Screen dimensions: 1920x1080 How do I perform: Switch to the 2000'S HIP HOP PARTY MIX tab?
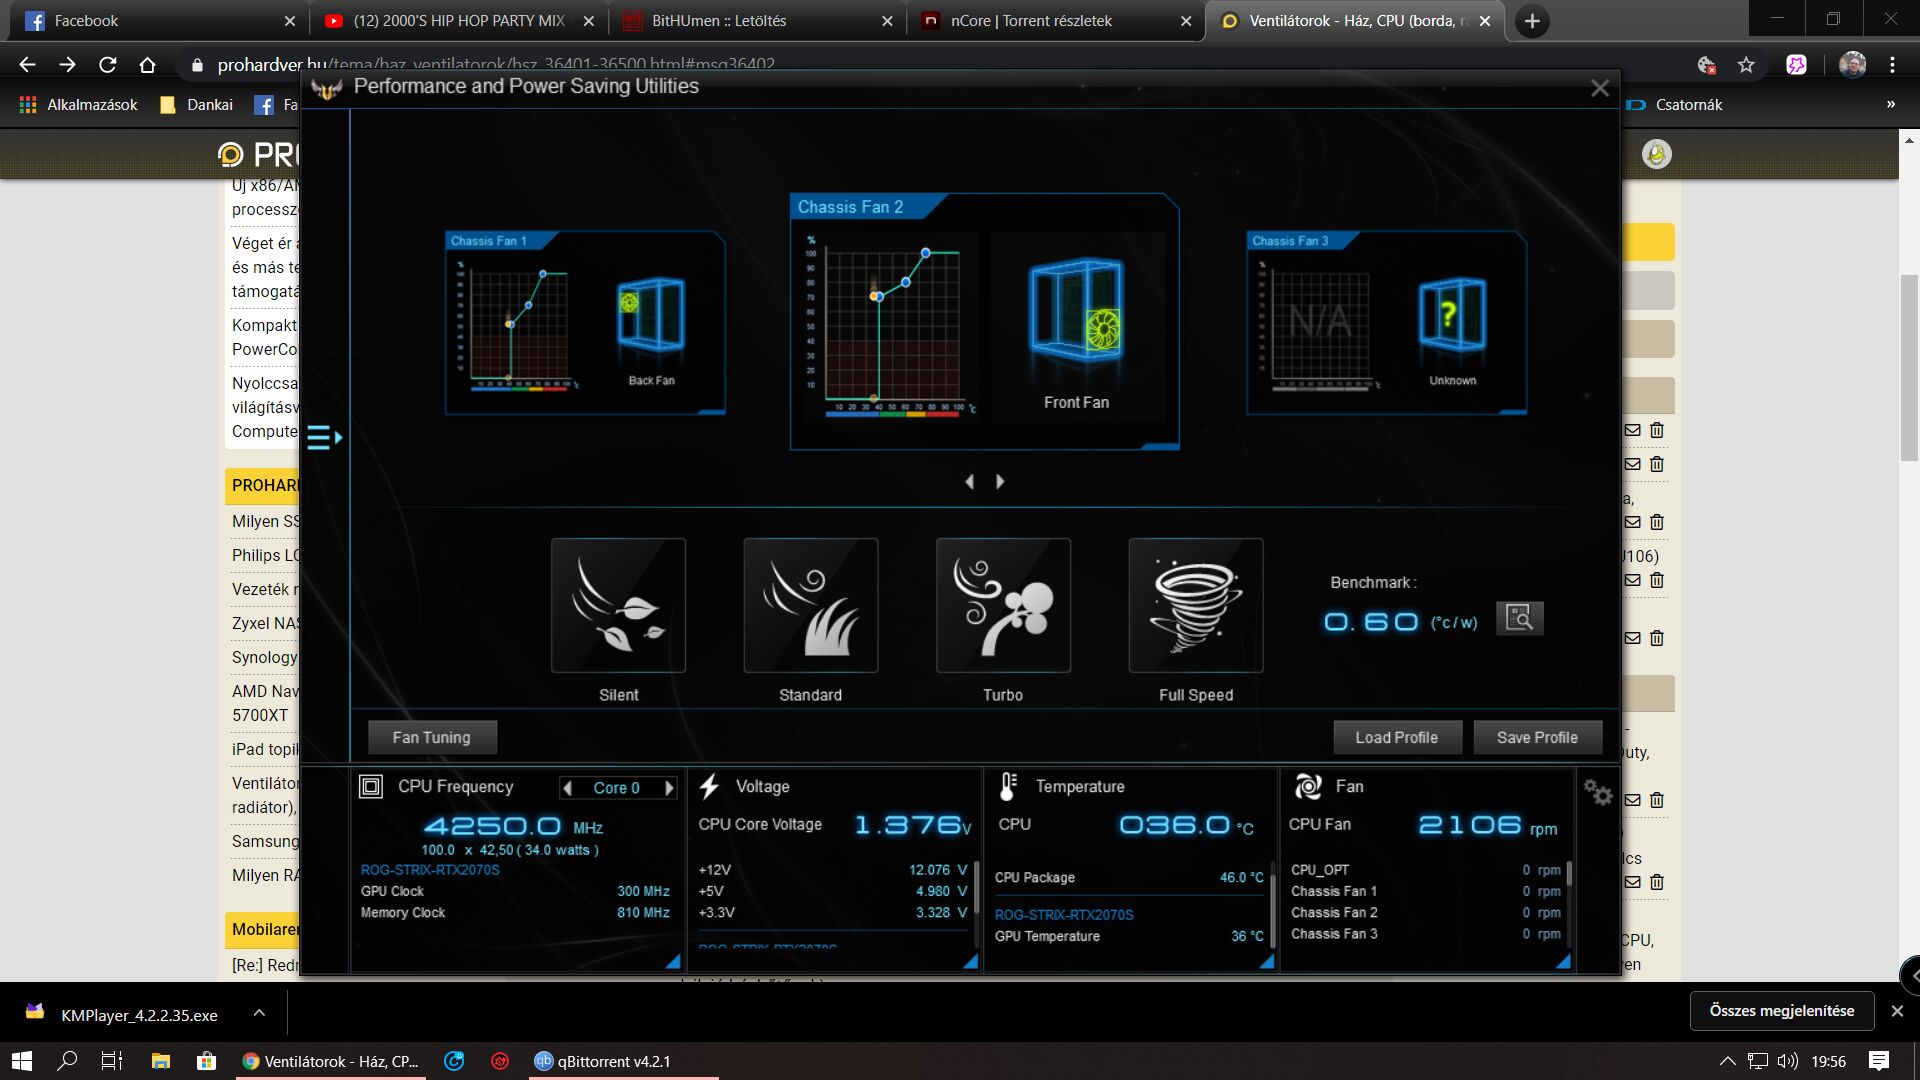pyautogui.click(x=459, y=21)
